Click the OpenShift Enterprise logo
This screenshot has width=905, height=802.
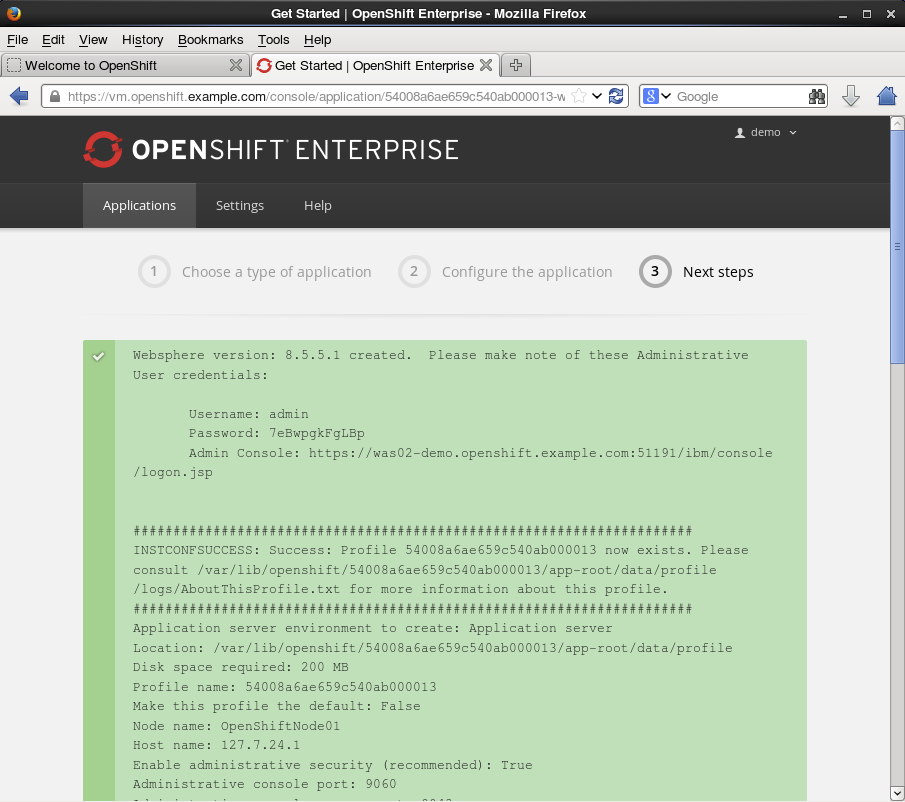pyautogui.click(x=271, y=149)
